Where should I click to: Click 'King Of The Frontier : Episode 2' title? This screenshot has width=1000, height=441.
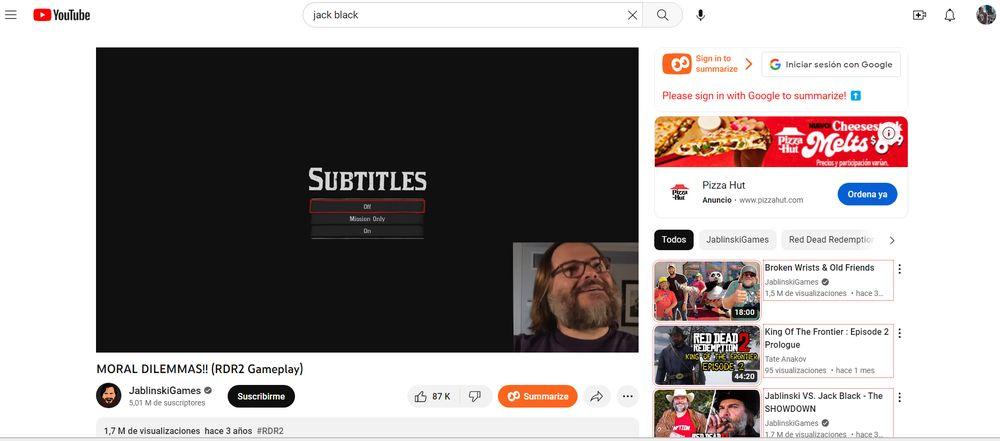click(x=827, y=338)
